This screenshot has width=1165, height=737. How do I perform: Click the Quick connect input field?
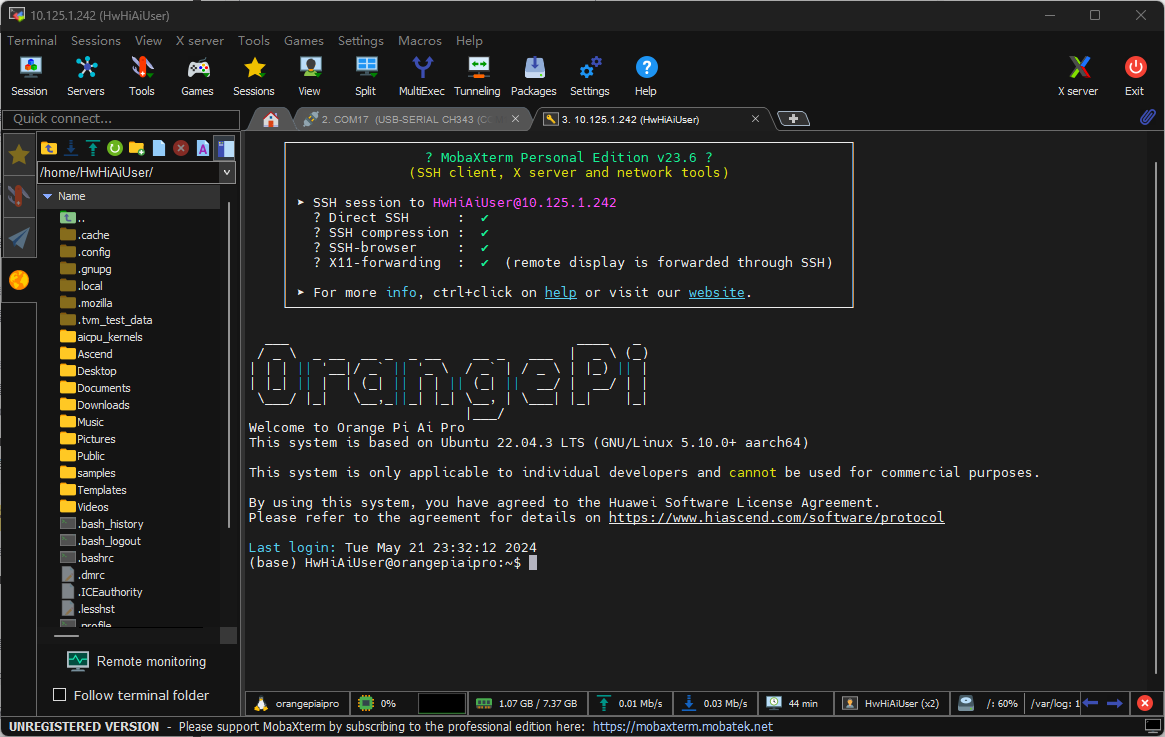(x=121, y=119)
